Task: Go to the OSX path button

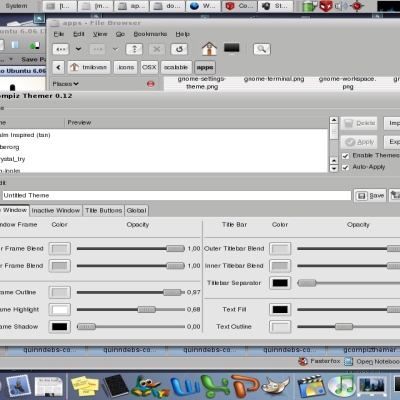Action: point(149,67)
